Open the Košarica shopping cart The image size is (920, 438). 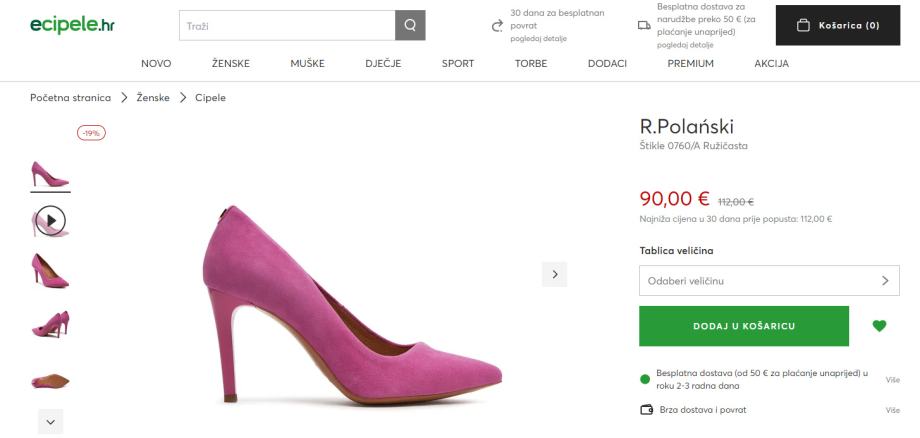[x=838, y=26]
